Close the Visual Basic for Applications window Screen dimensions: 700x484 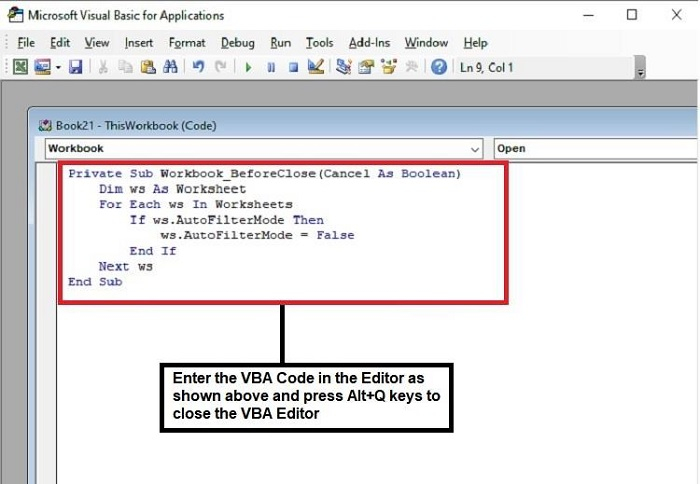(676, 15)
